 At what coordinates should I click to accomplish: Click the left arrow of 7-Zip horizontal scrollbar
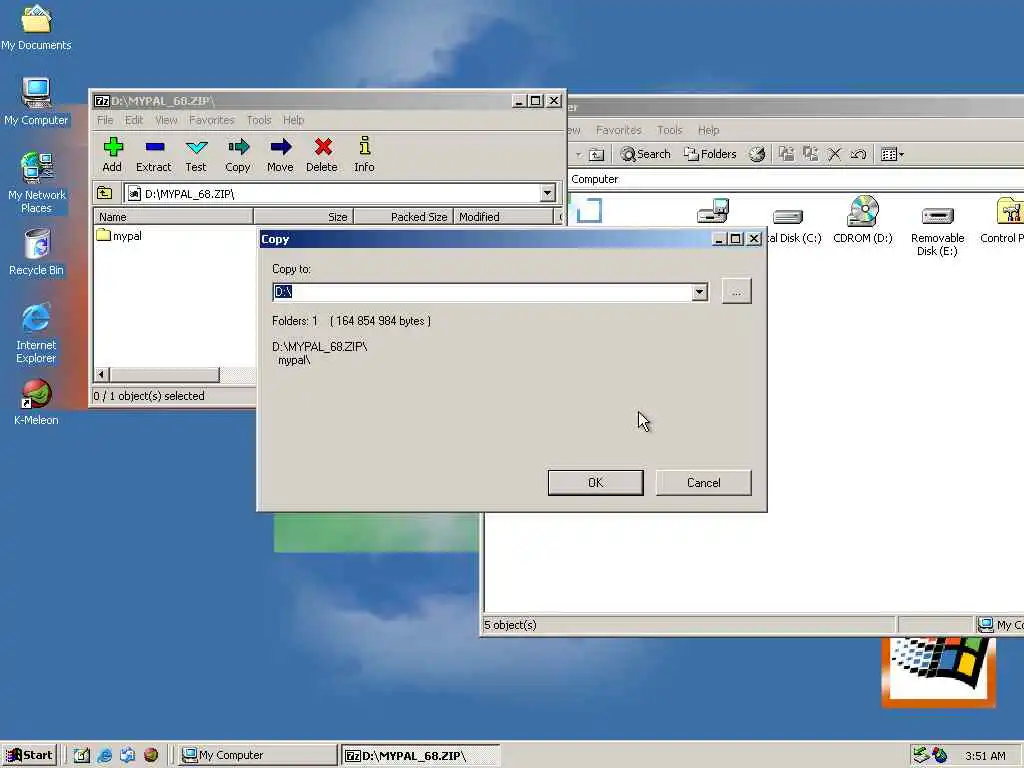coord(101,374)
